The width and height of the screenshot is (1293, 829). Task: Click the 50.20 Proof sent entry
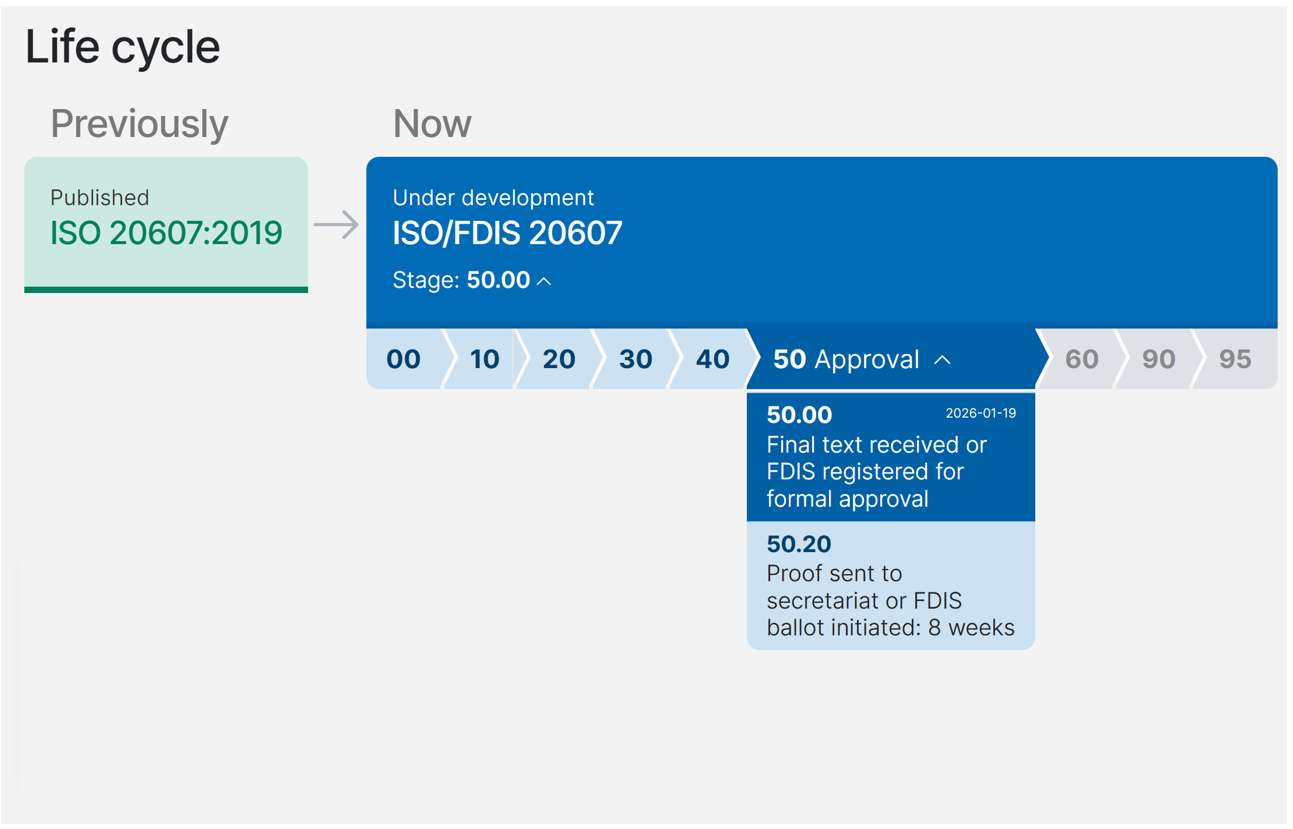point(890,586)
